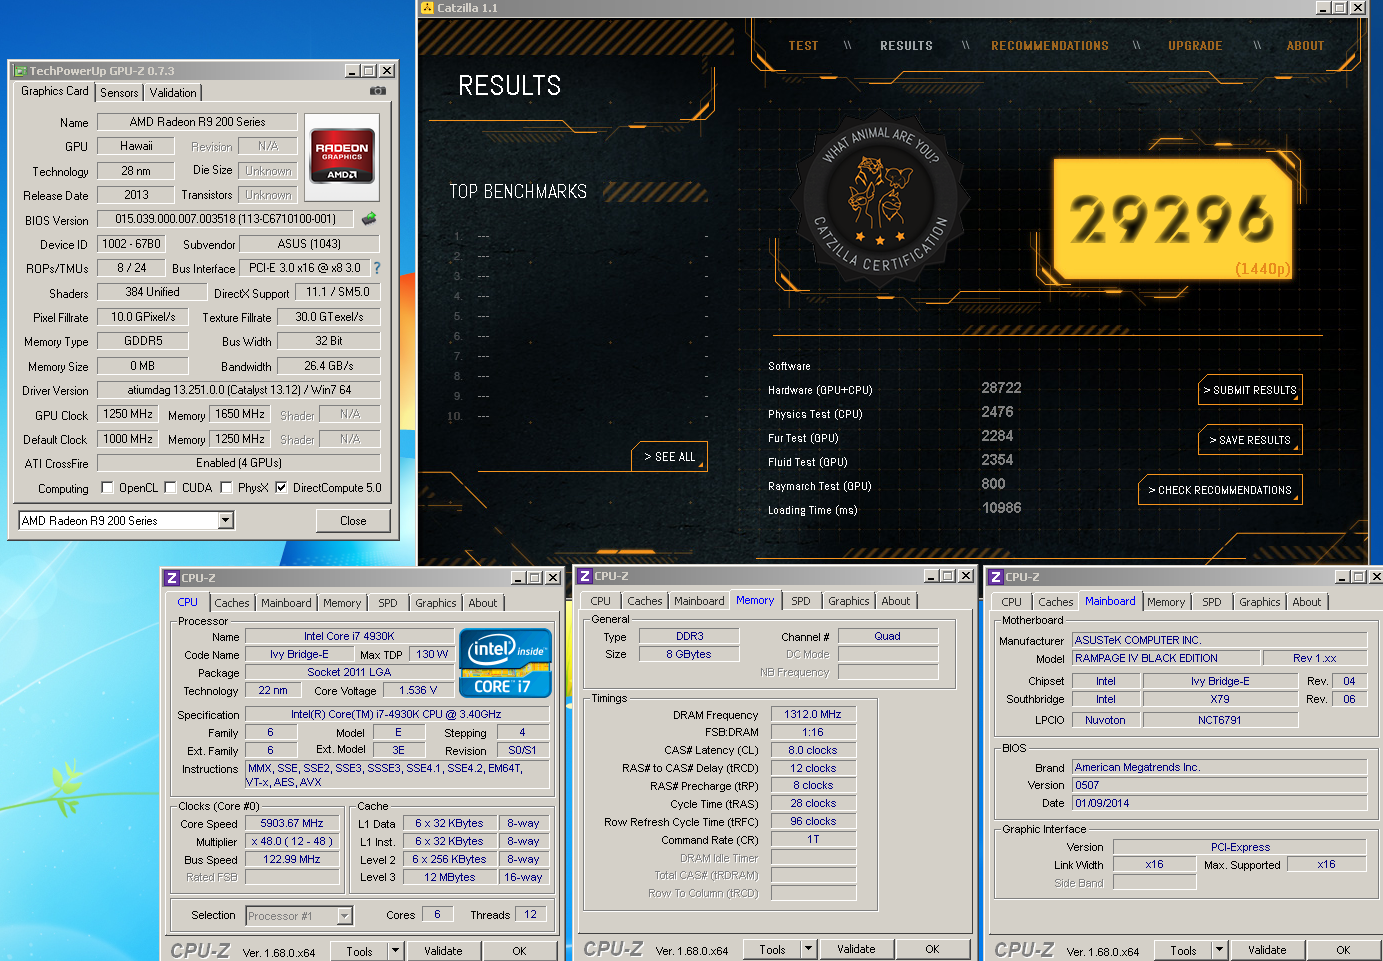The width and height of the screenshot is (1383, 961).
Task: Open the UPGRADE section in Catzilla
Action: (x=1195, y=46)
